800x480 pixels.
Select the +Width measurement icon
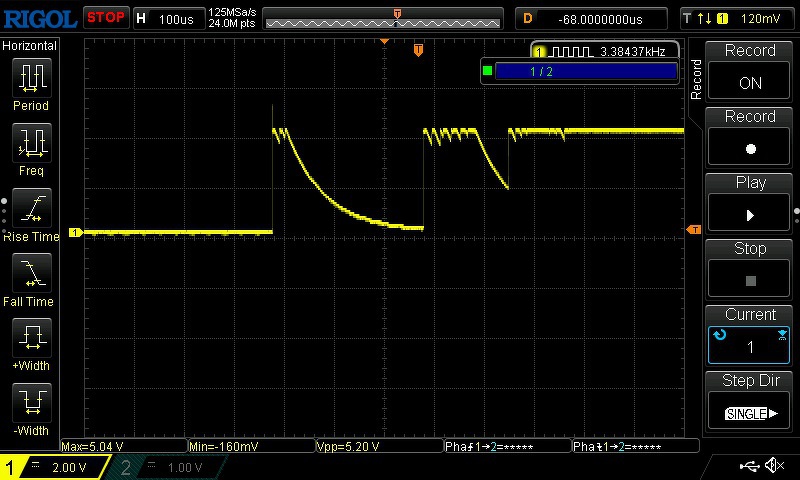(31, 338)
